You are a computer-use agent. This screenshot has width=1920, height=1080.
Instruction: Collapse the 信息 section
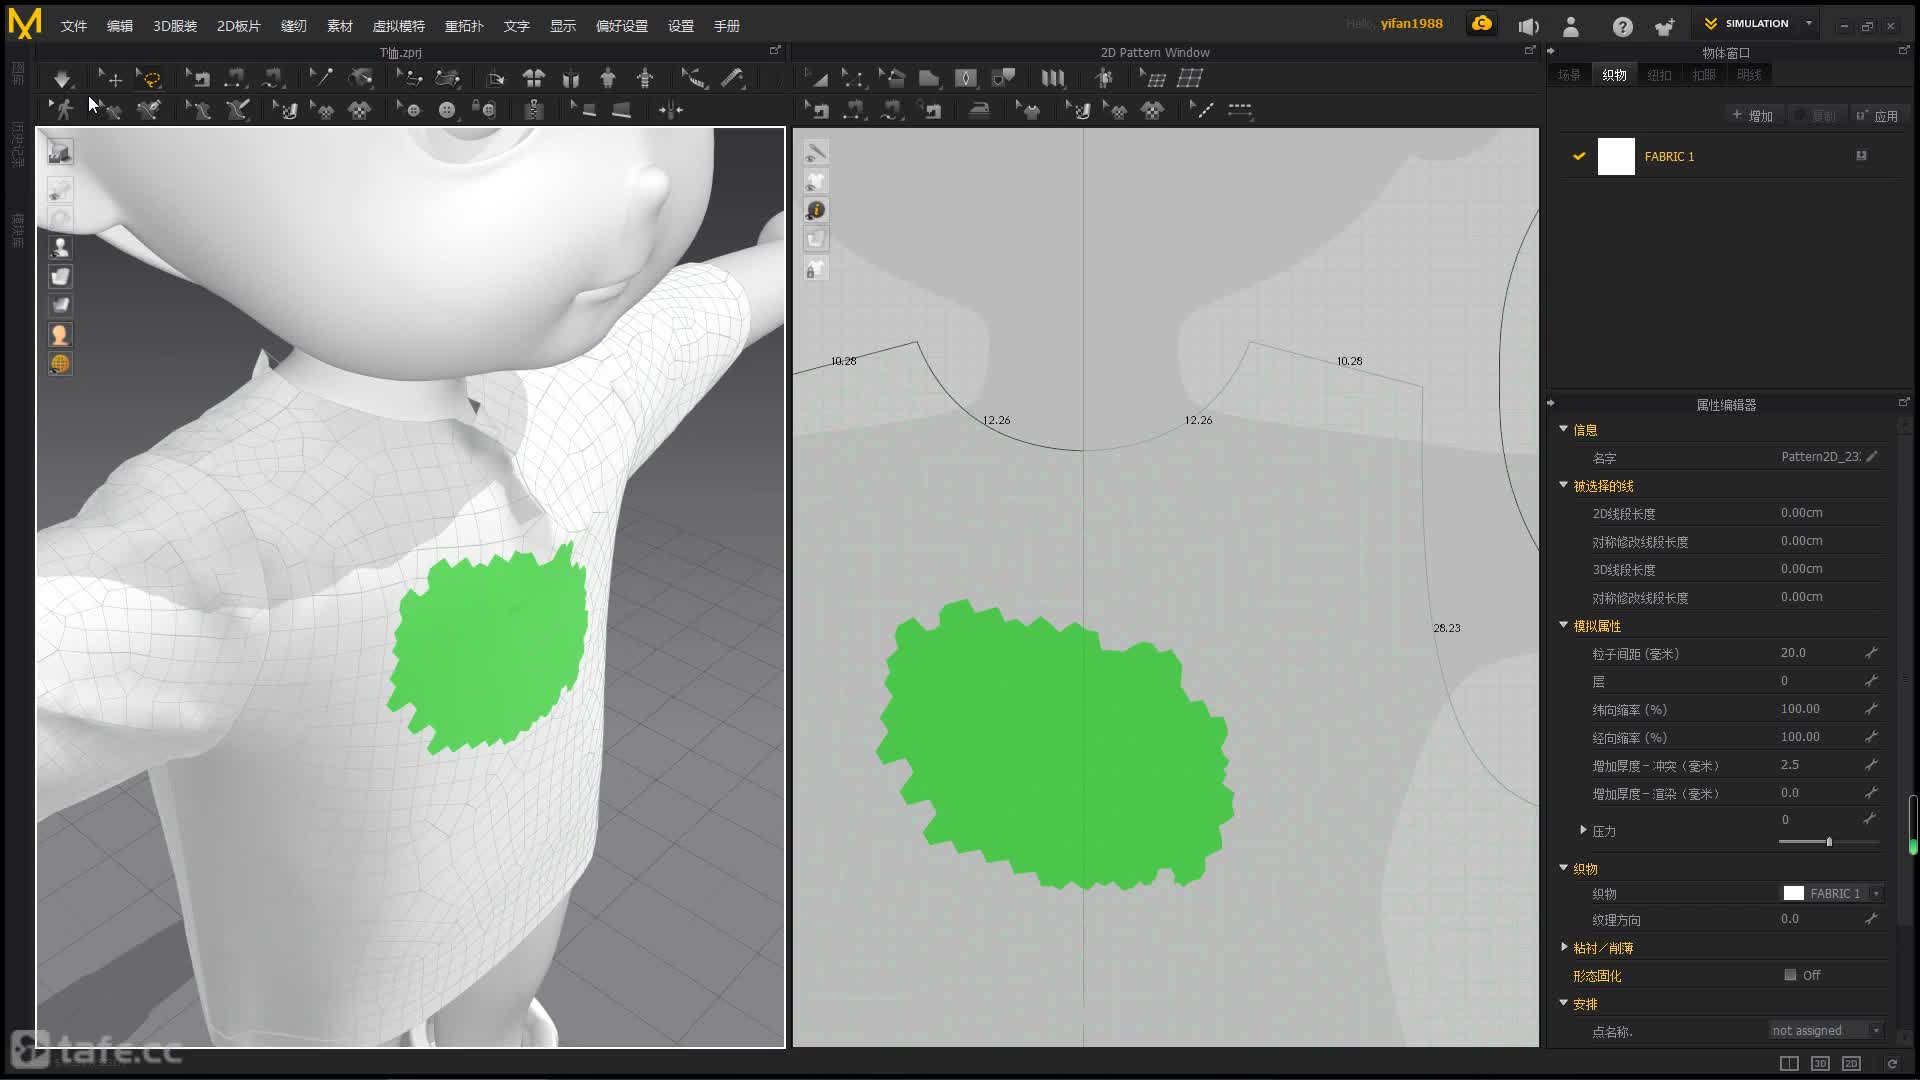1563,429
